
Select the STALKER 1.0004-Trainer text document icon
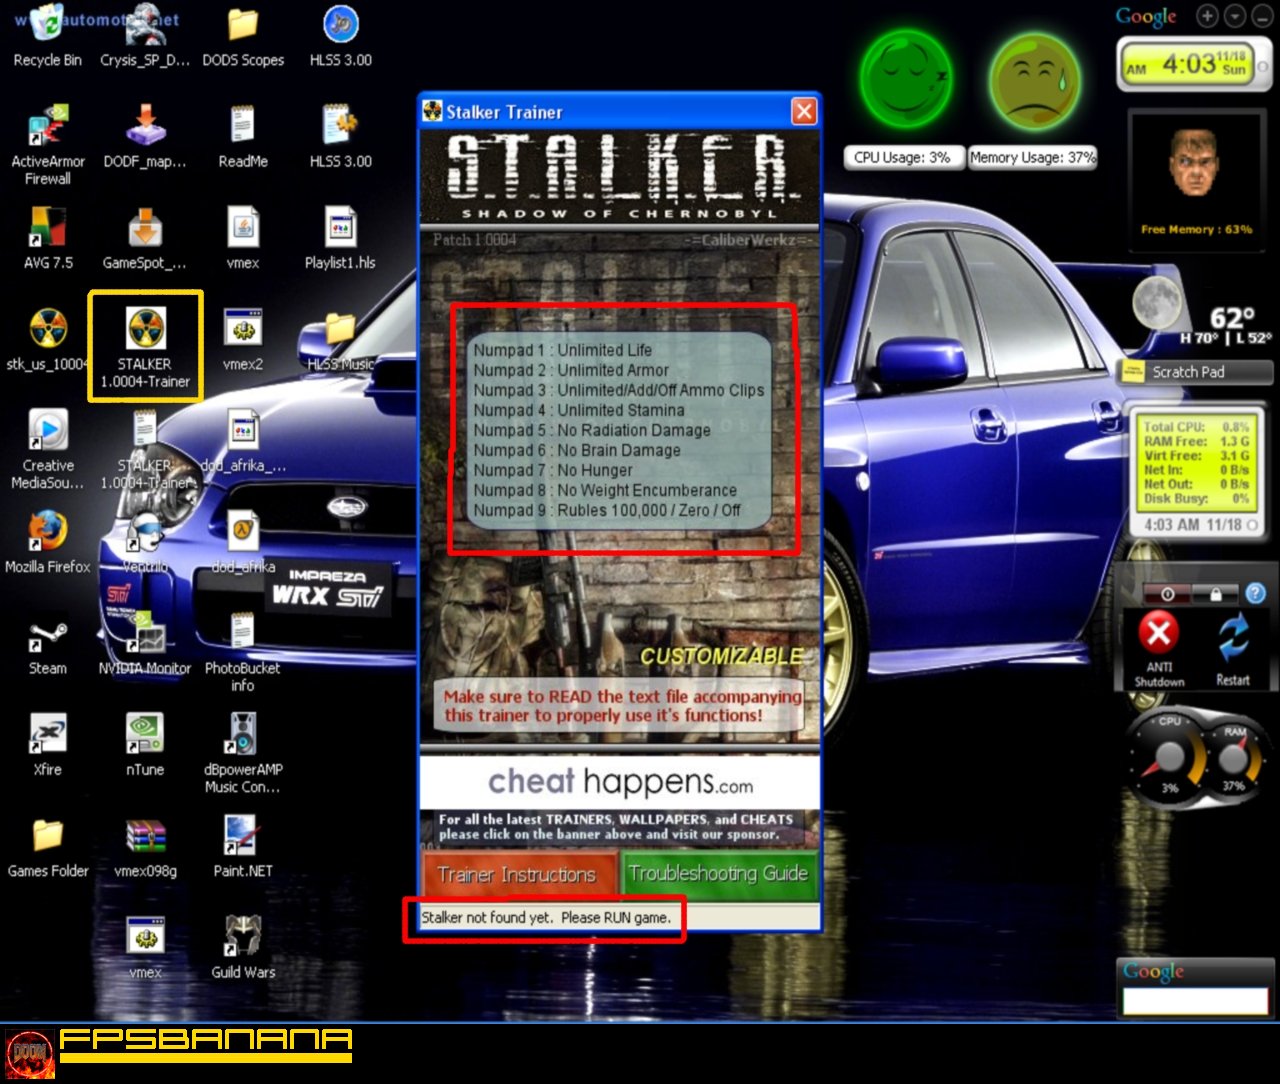coord(145,450)
